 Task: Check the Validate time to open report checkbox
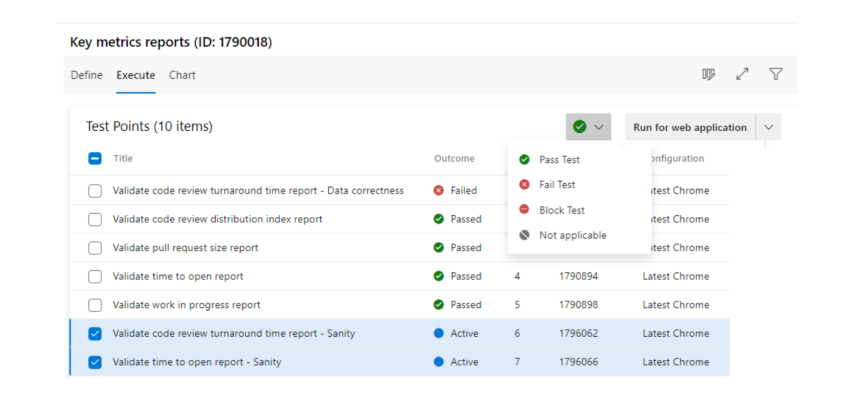tap(95, 277)
